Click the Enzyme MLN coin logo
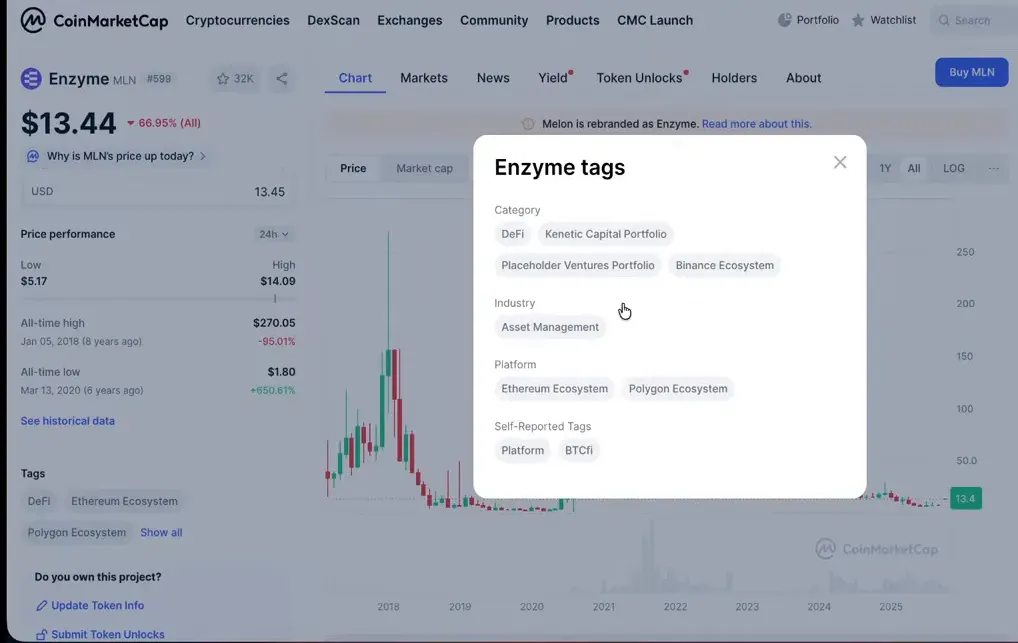Screen dimensions: 1018x643 32,79
